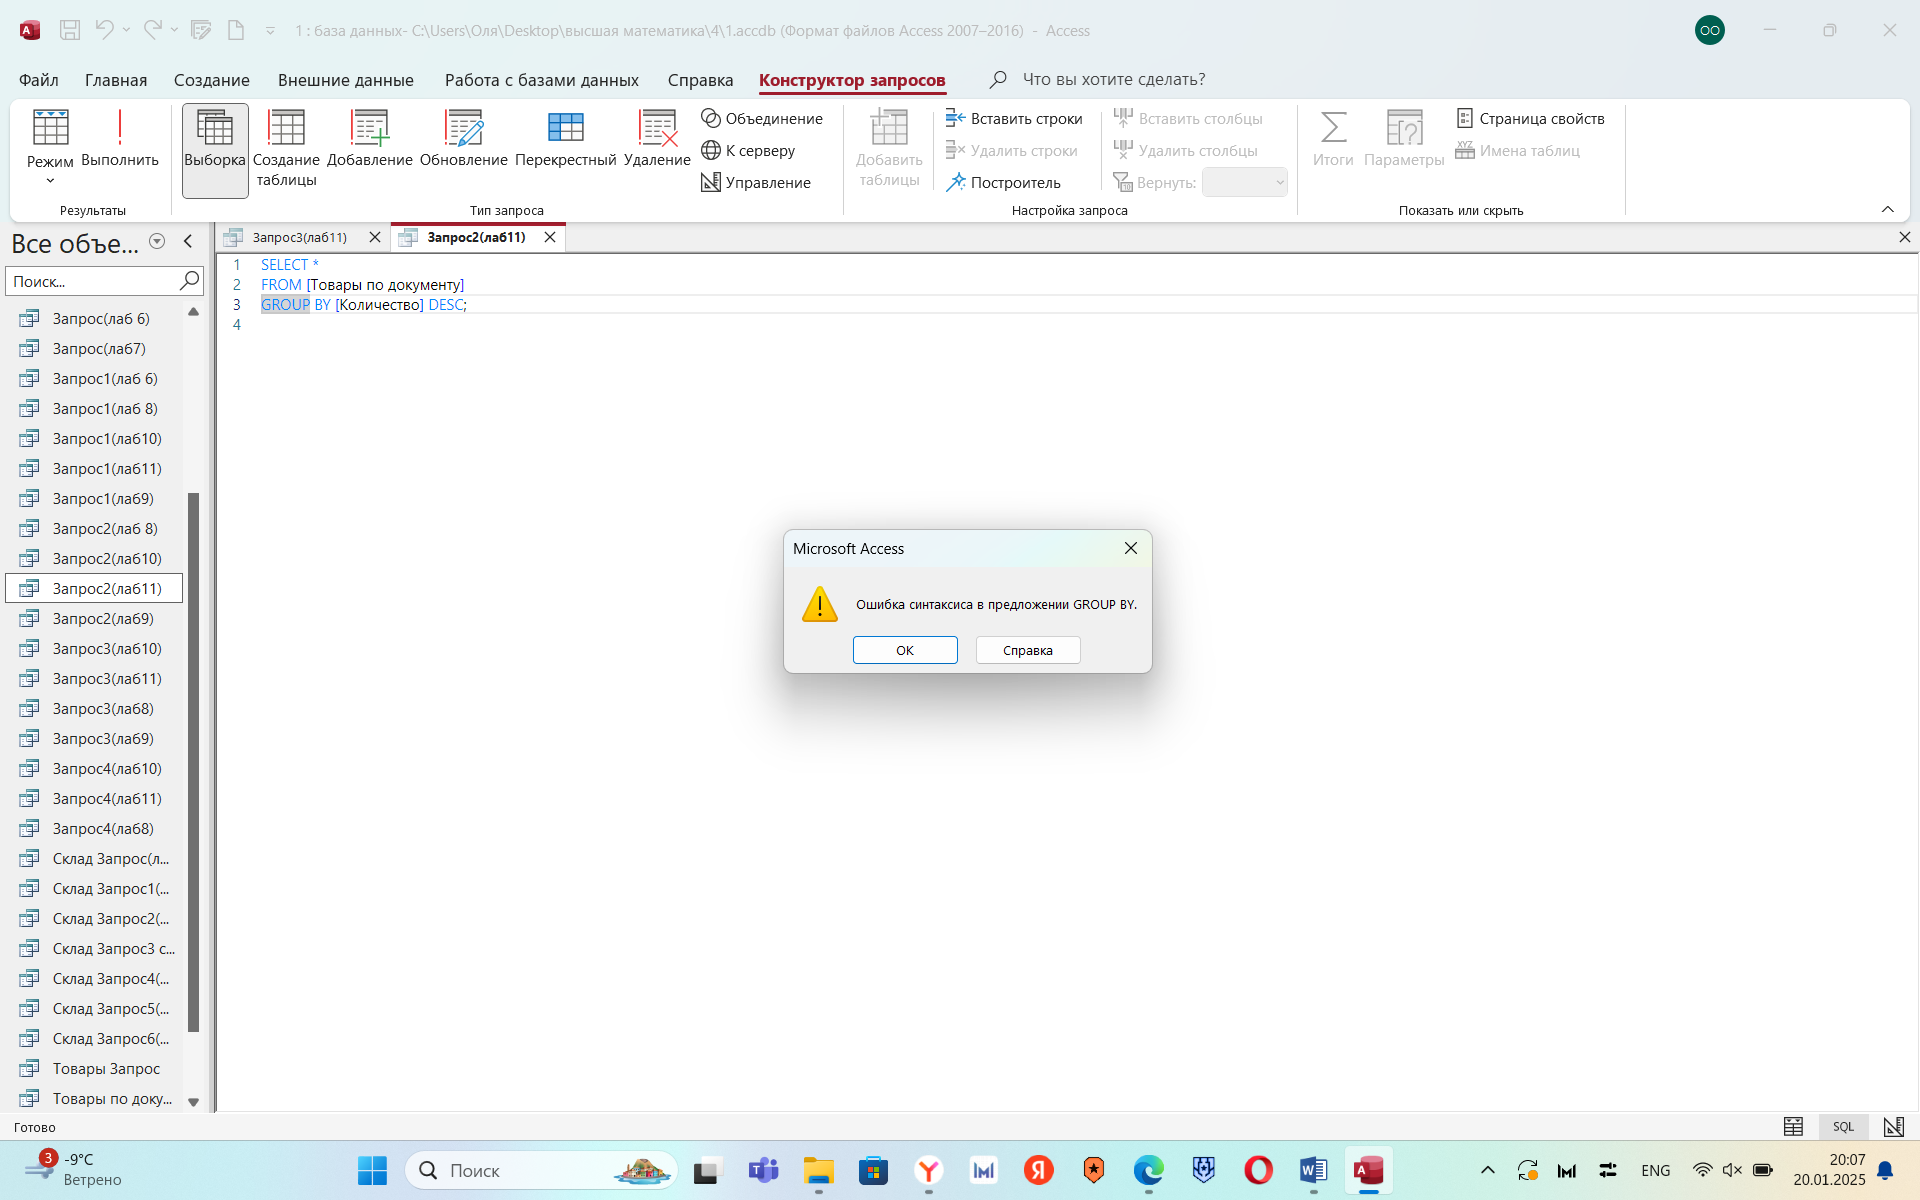Open Customize Quick Access Toolbar dropdown

270,31
